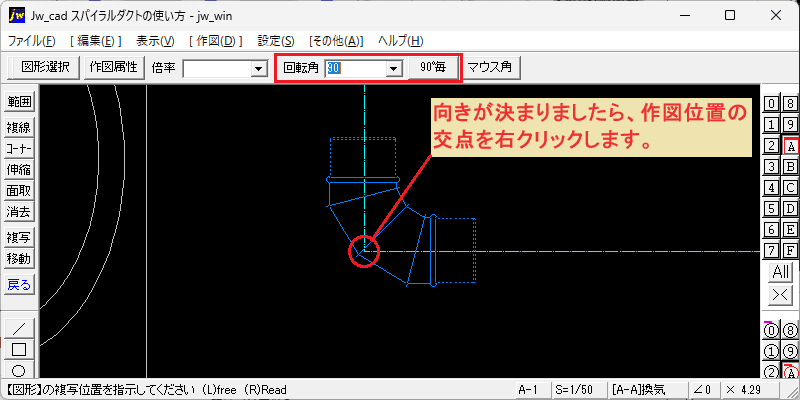The height and width of the screenshot is (400, 800).
Task: Click the S=1/50 scale status button
Action: coord(580,390)
